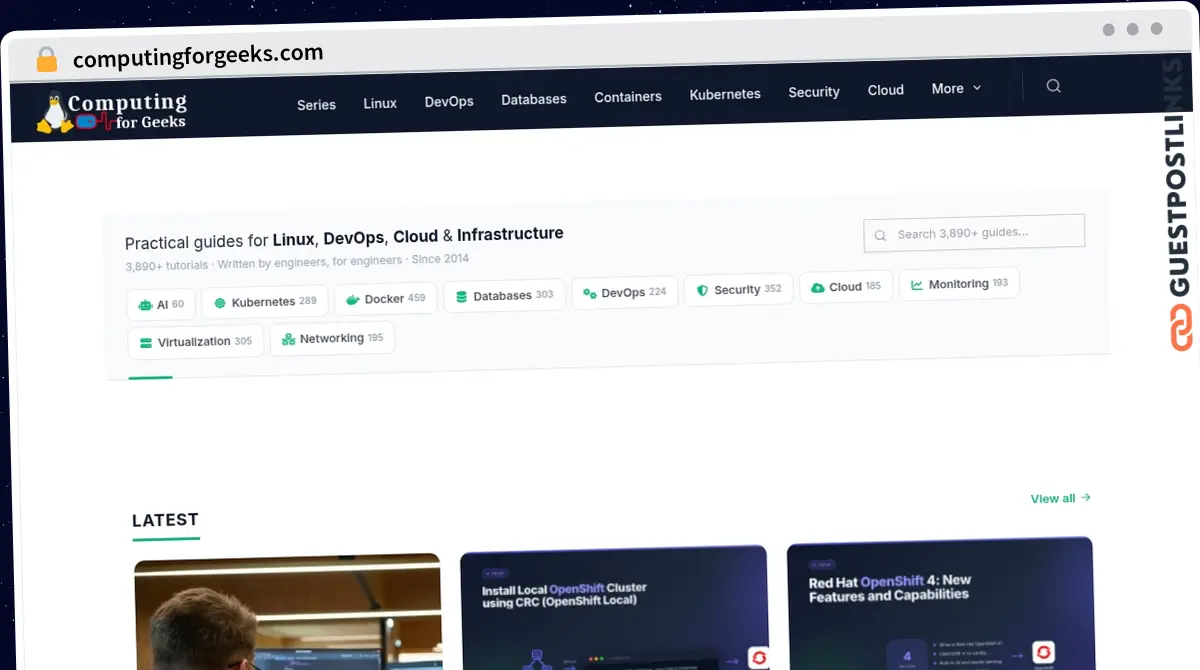The image size is (1200, 670).
Task: Open the Red Hat OpenShift 4 article
Action: (940, 603)
